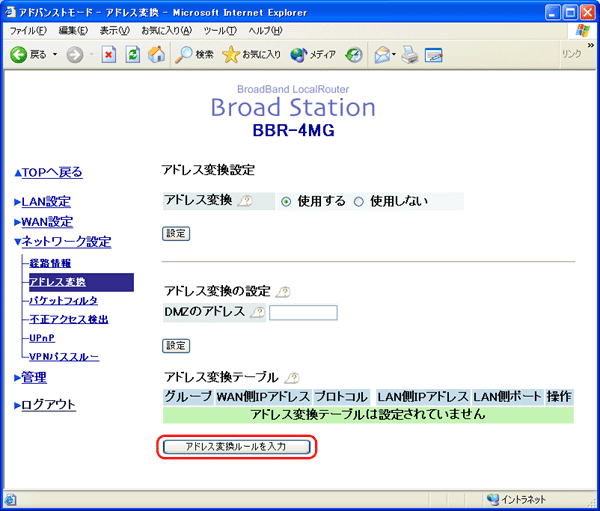This screenshot has height=511, width=600.
Task: Click the アドレス変換ルールを入力 button
Action: click(x=236, y=447)
